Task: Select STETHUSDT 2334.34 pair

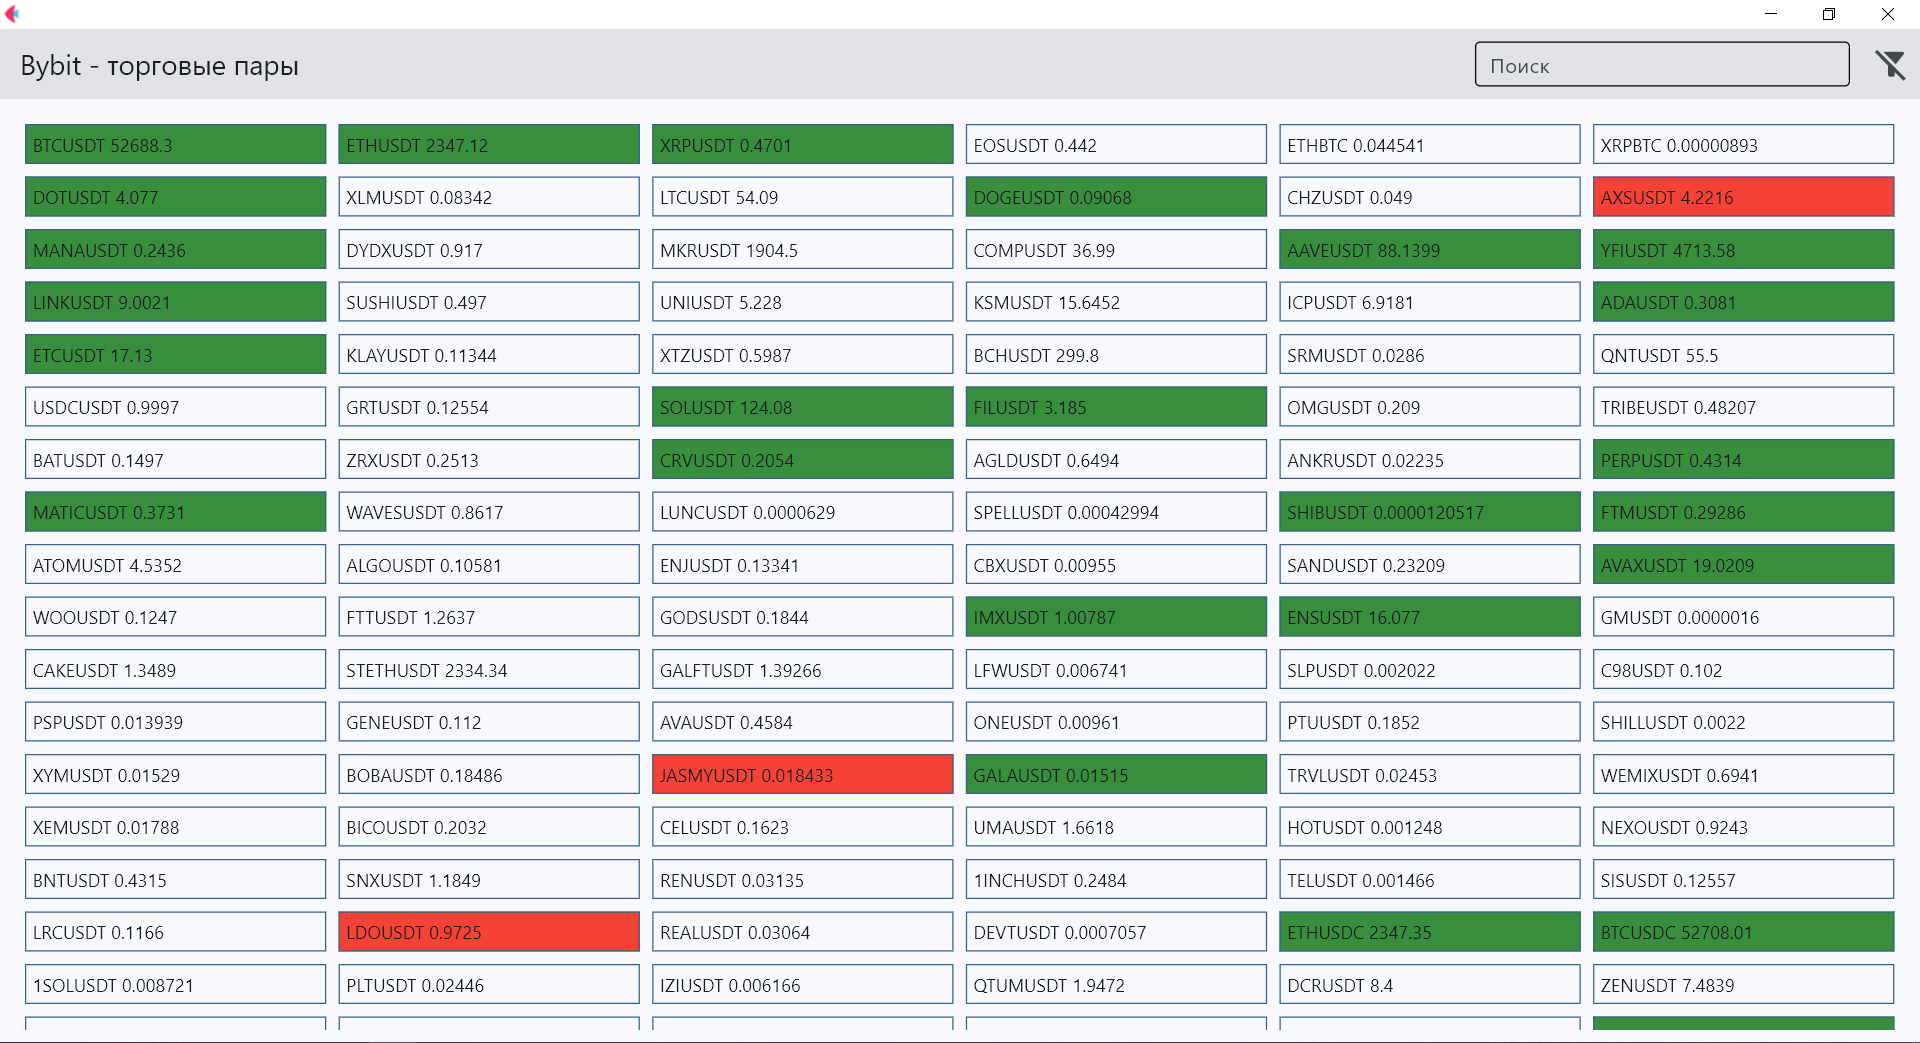Action: pyautogui.click(x=489, y=670)
